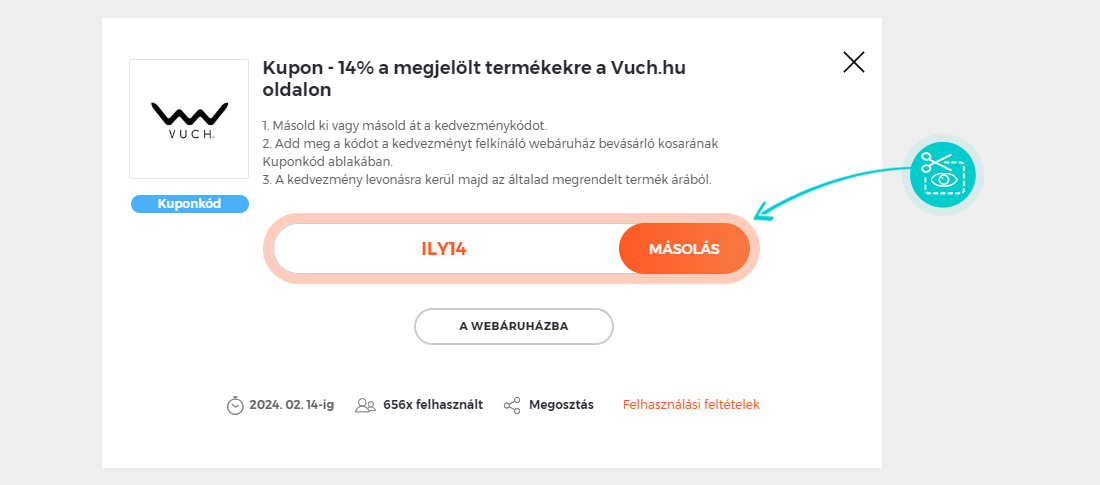This screenshot has height=485, width=1100.
Task: Go to shop via A WEBÁRUHÁZBA button
Action: (x=513, y=326)
